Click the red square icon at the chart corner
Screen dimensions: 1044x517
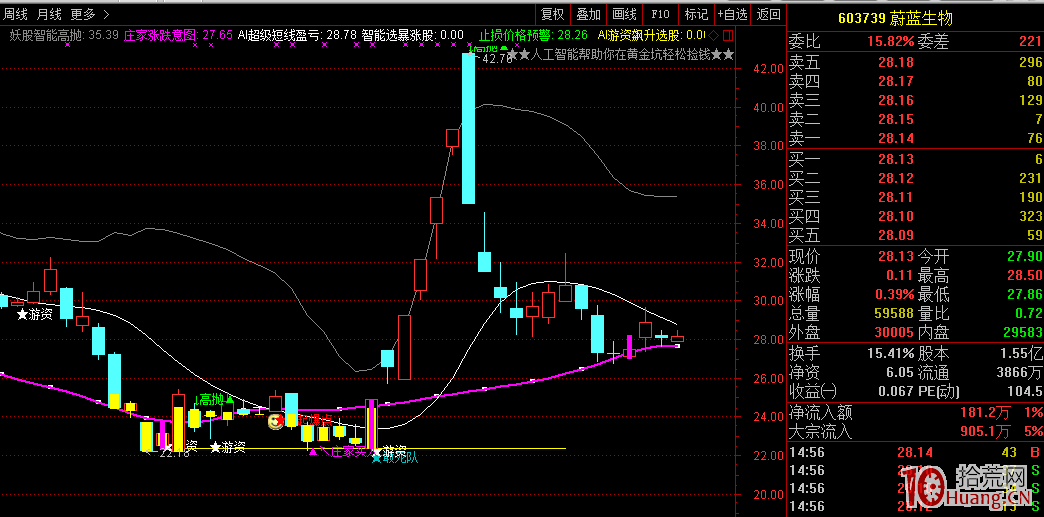coord(727,35)
